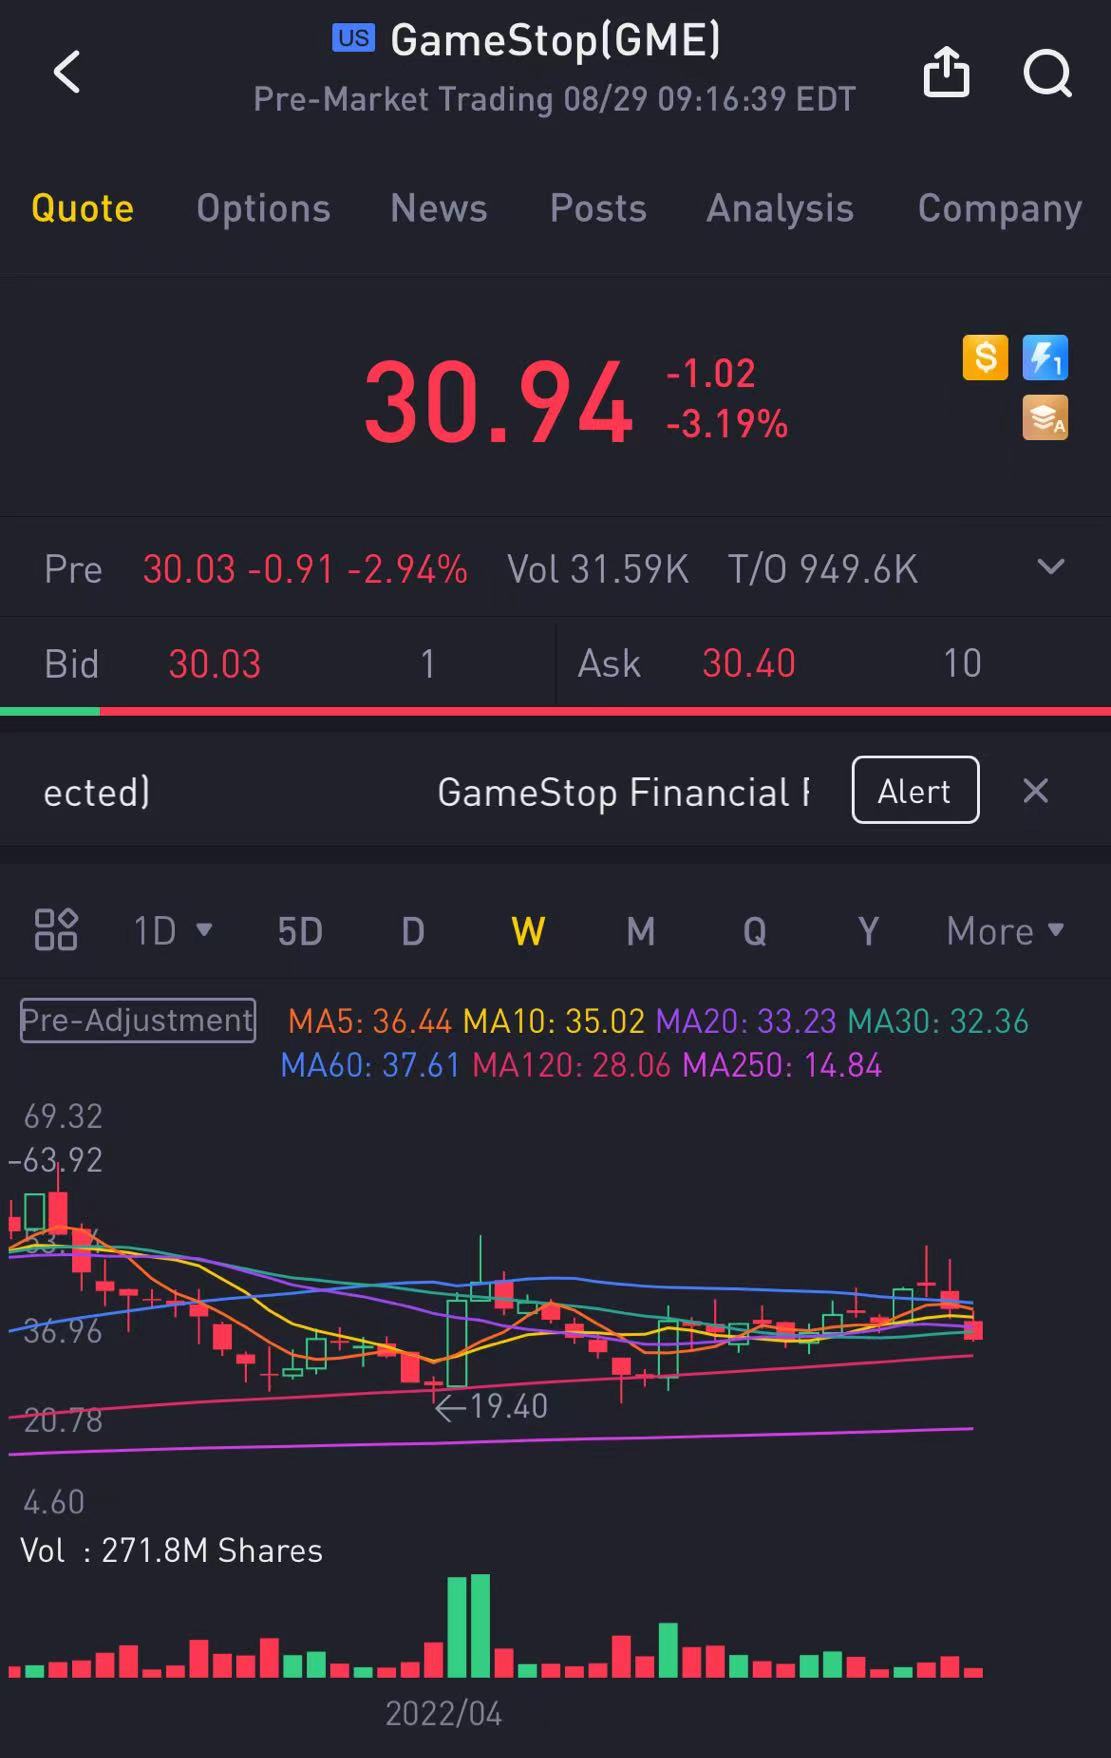Tap the MA5: 36.44 indicator label
Viewport: 1111px width, 1758px height.
370,1021
